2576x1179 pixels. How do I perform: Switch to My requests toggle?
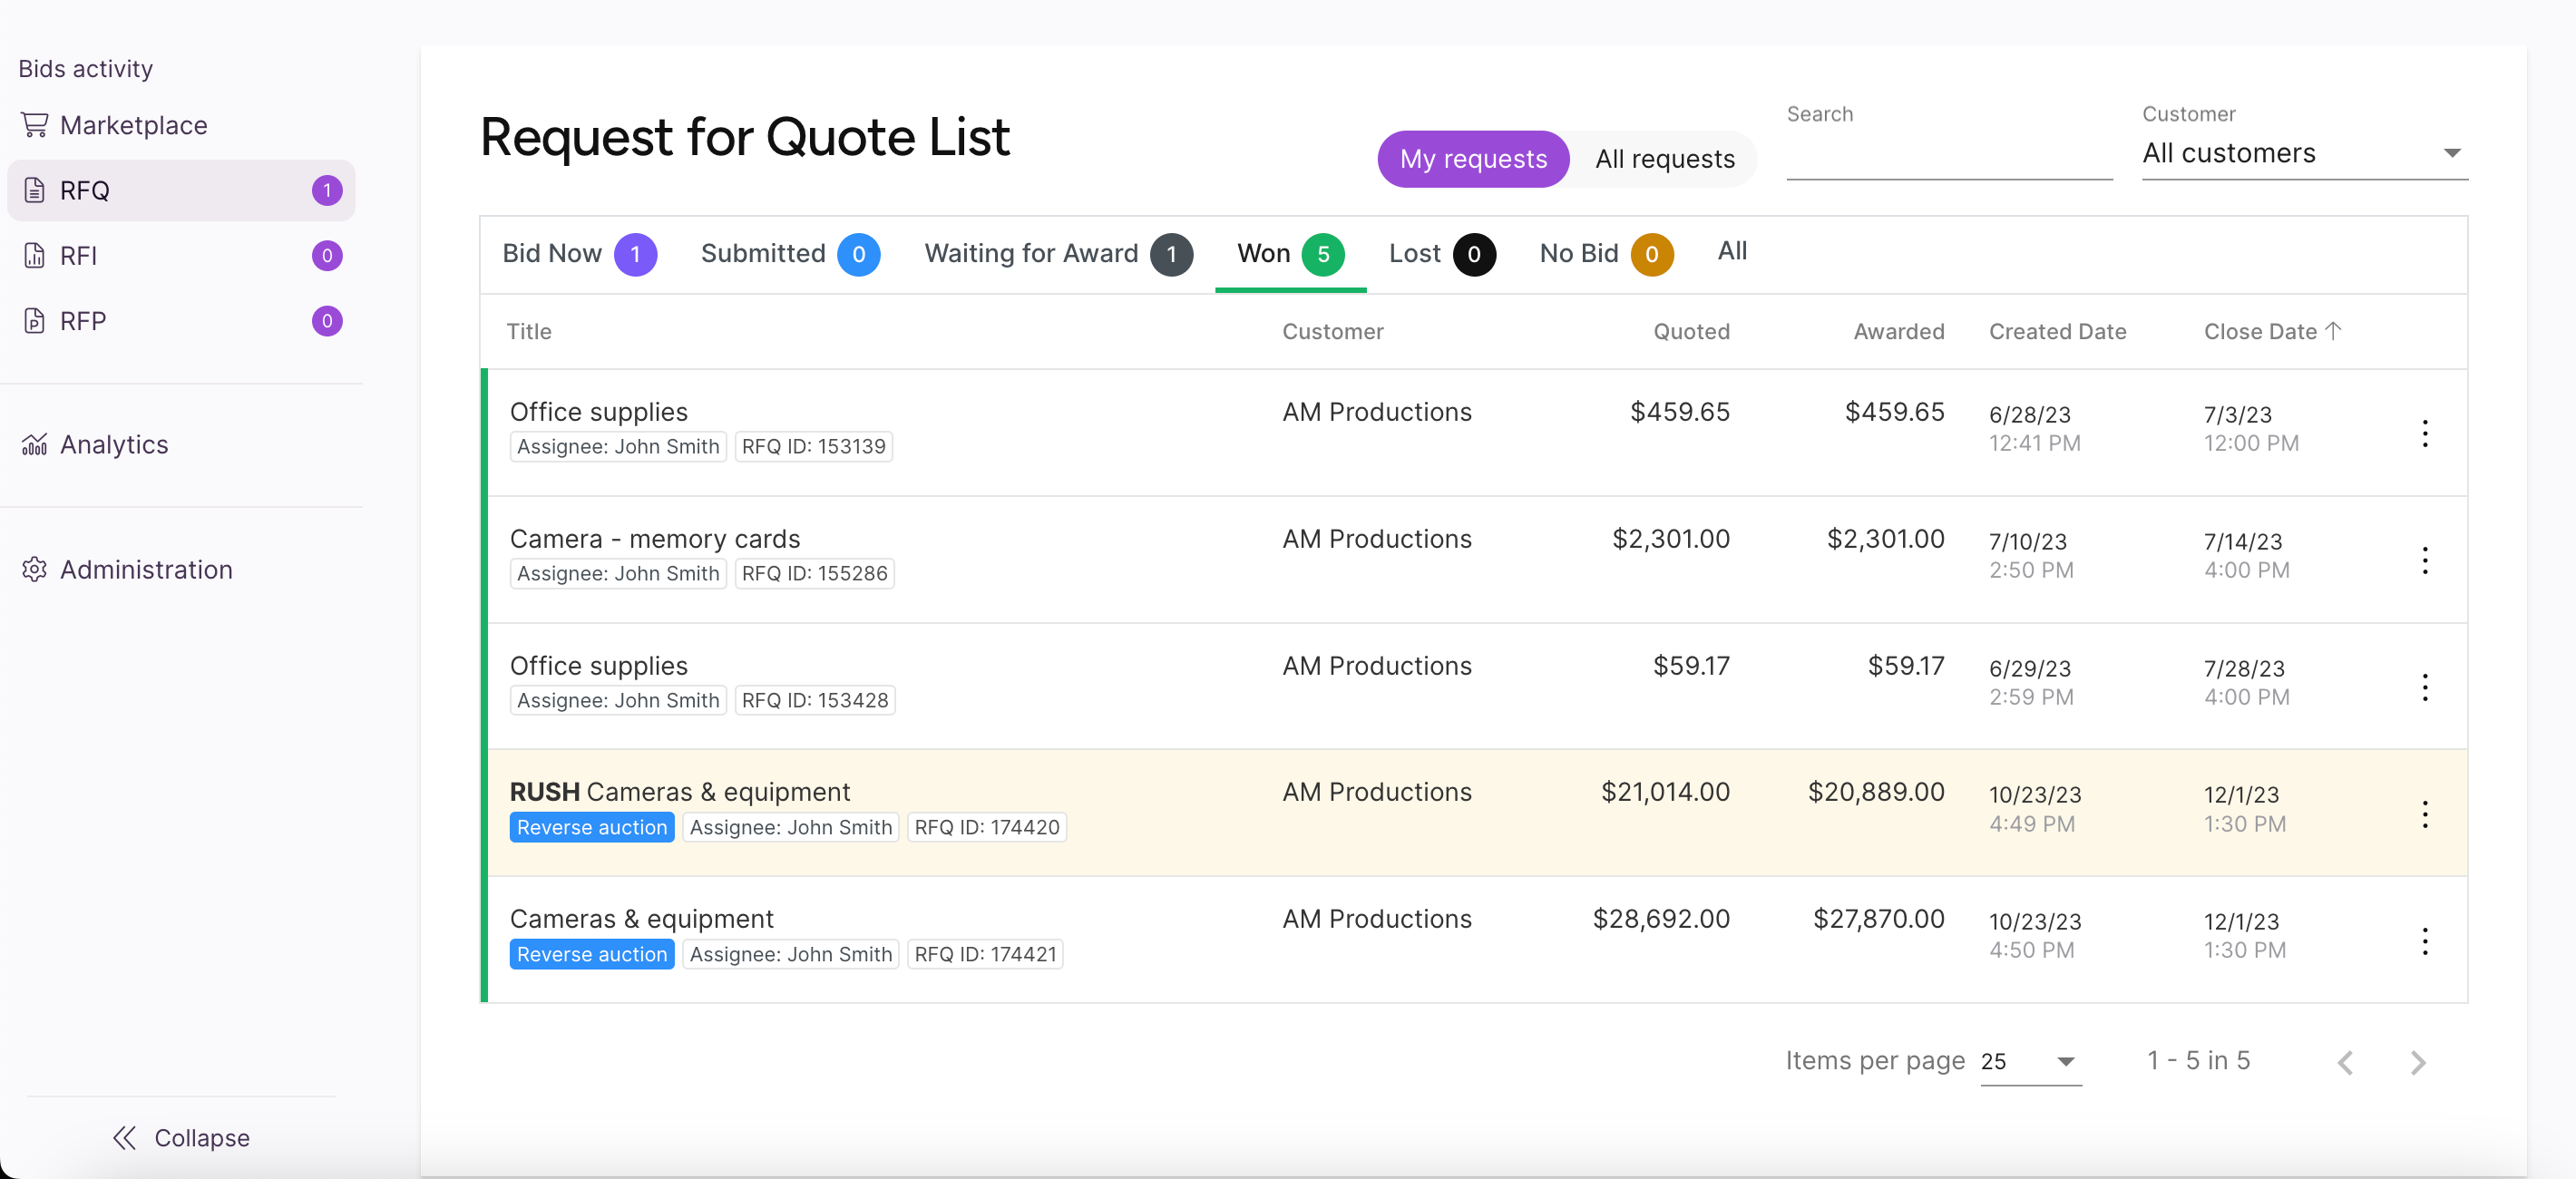1473,159
